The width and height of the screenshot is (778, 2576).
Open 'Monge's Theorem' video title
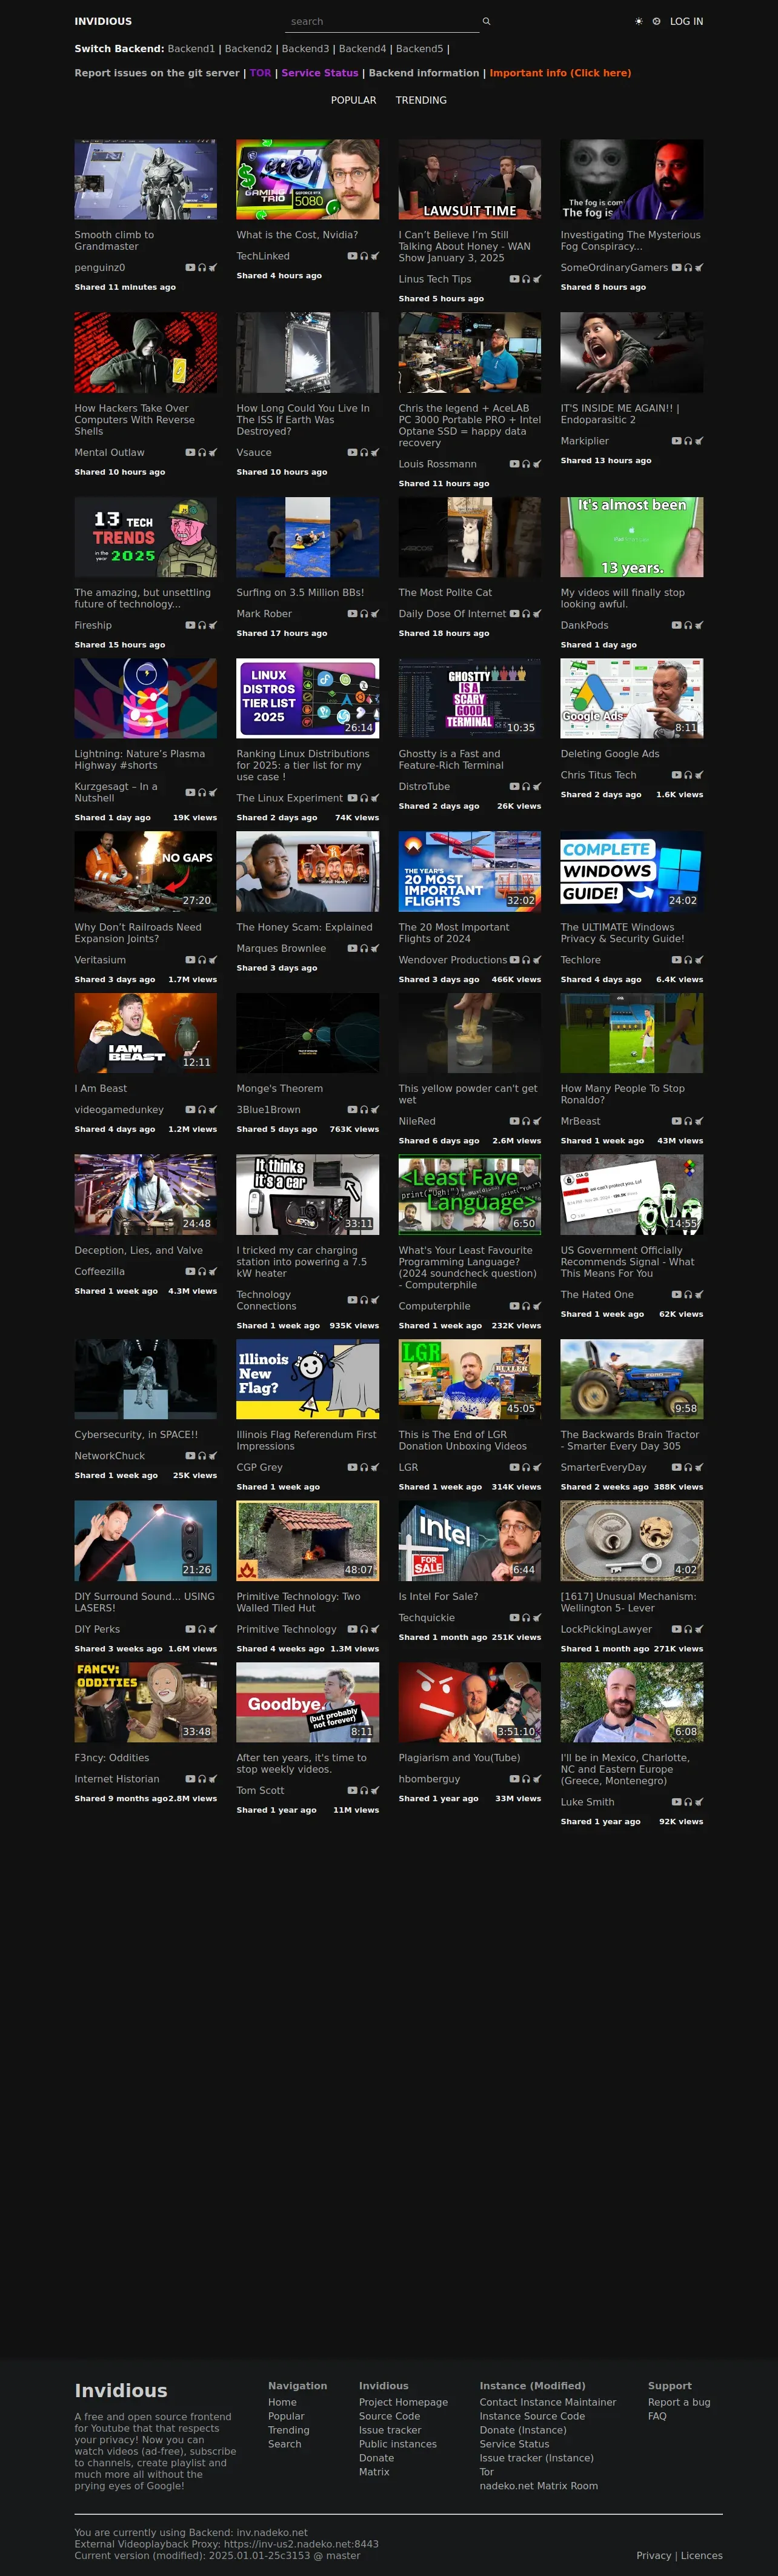(279, 1088)
